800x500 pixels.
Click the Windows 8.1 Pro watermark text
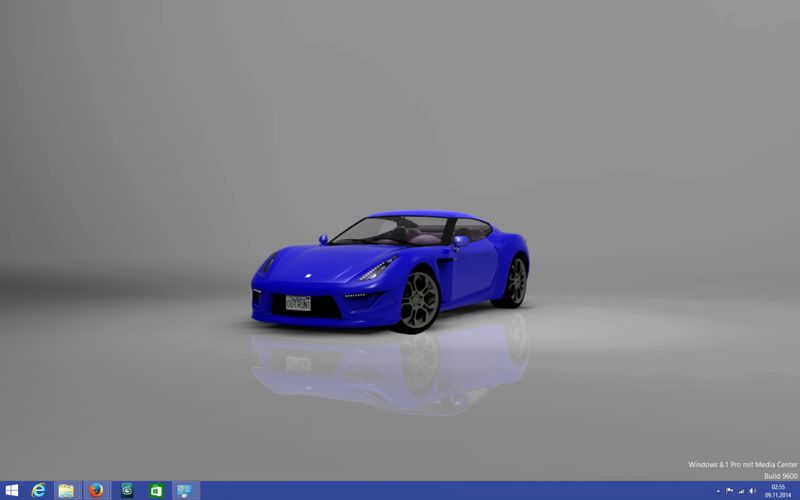(742, 465)
